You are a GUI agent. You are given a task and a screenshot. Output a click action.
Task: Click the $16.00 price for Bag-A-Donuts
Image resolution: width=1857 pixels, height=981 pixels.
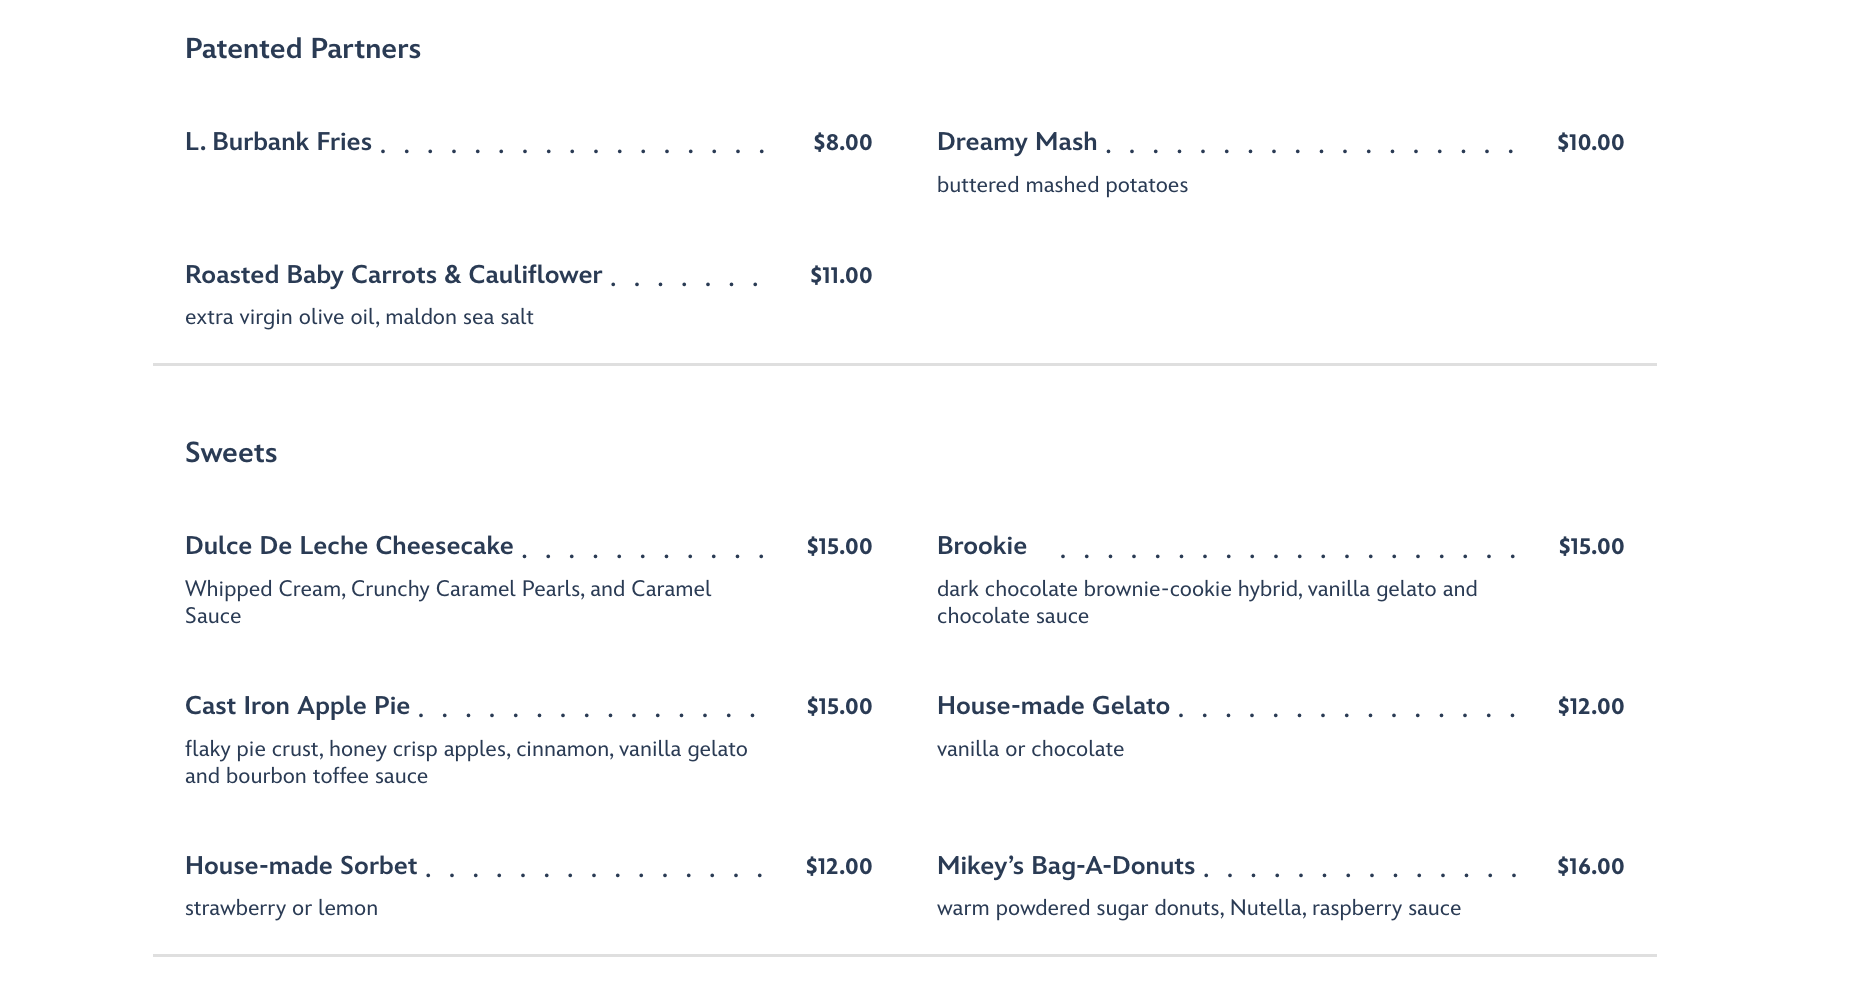click(1590, 866)
